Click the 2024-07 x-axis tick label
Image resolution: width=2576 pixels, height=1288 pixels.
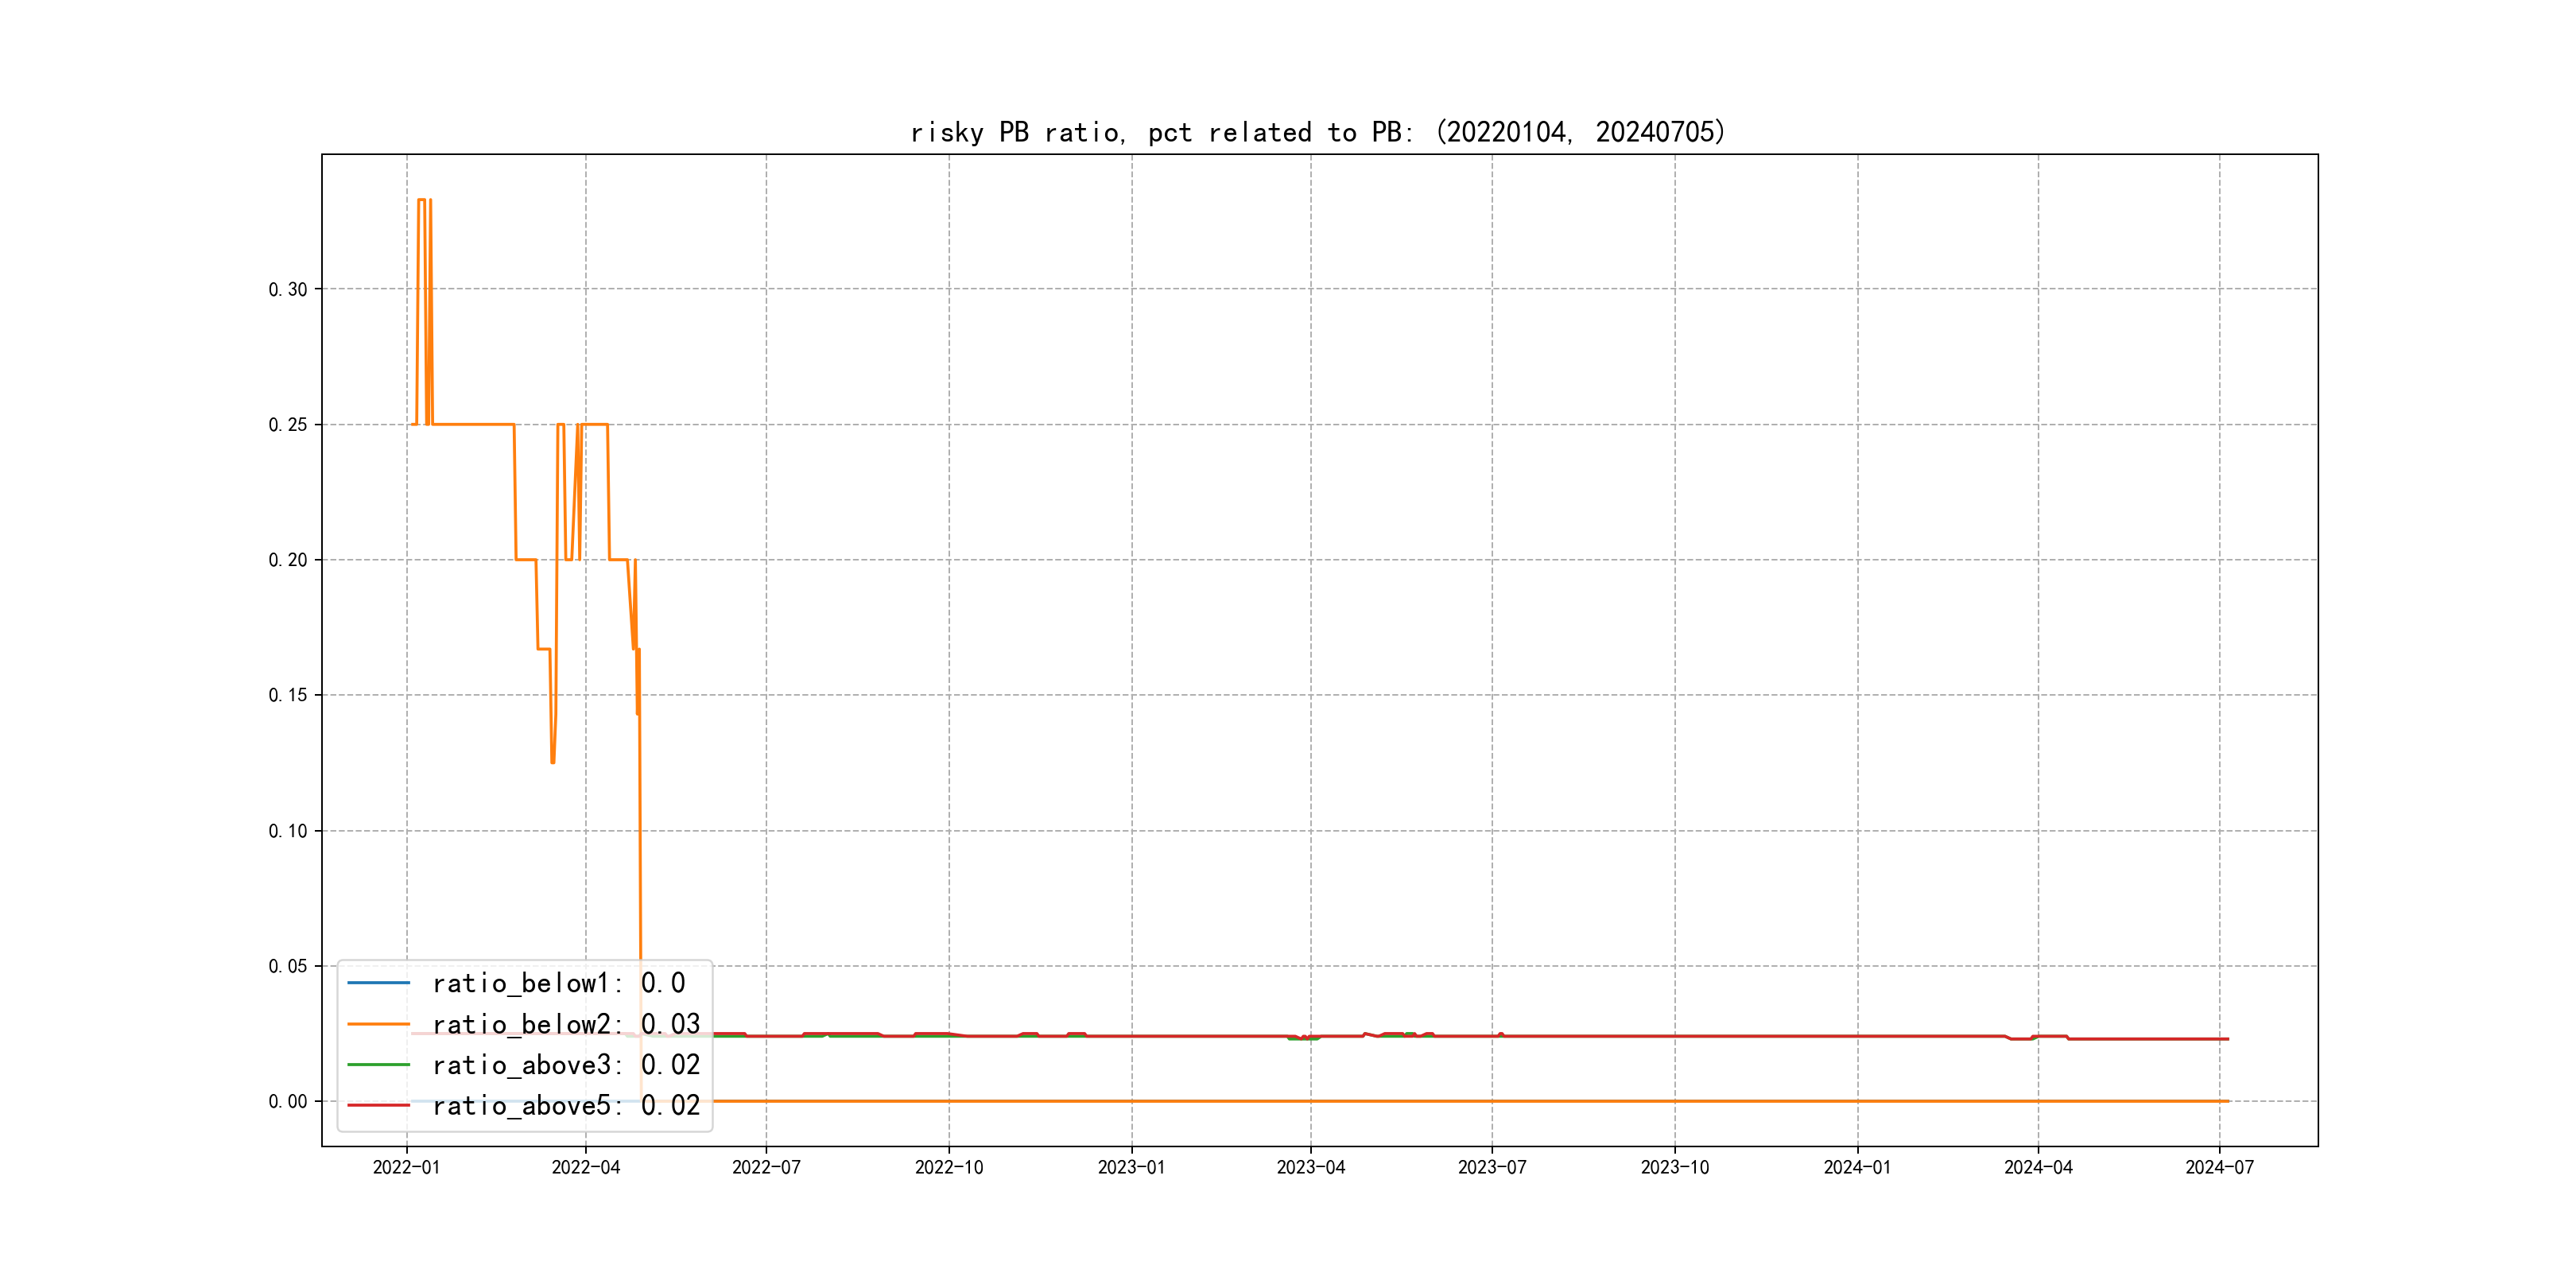point(2219,1168)
